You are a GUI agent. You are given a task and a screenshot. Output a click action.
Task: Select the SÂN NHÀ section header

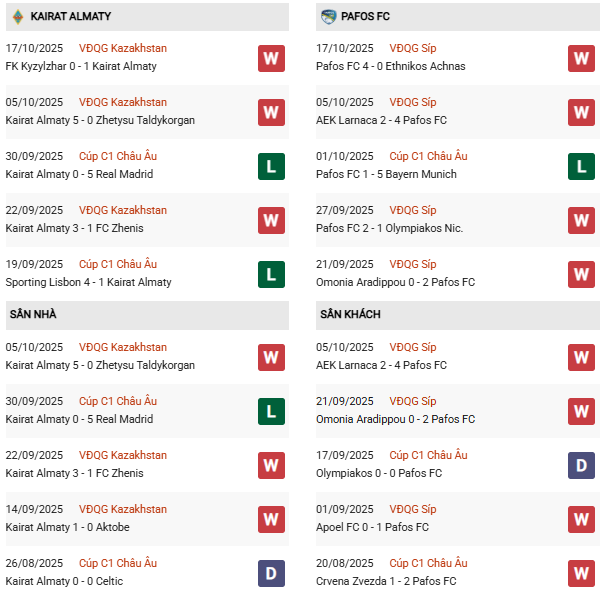33,314
